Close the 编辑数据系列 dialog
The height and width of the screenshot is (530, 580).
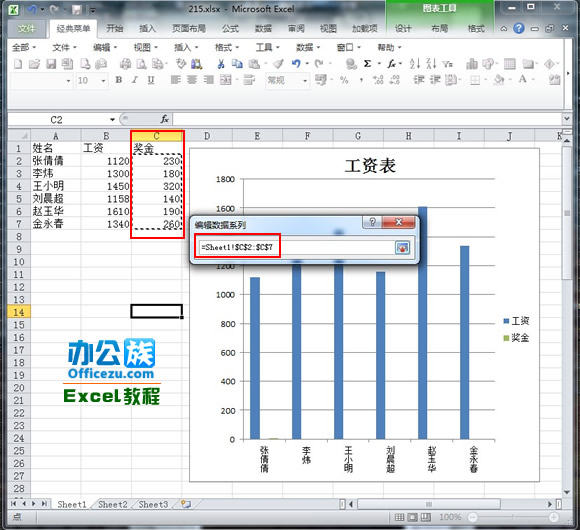(x=399, y=222)
